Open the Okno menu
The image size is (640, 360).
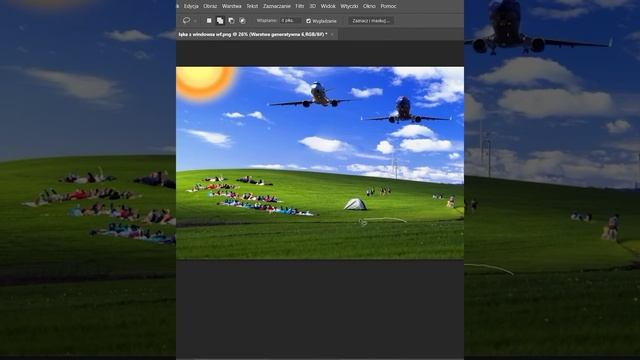[369, 6]
